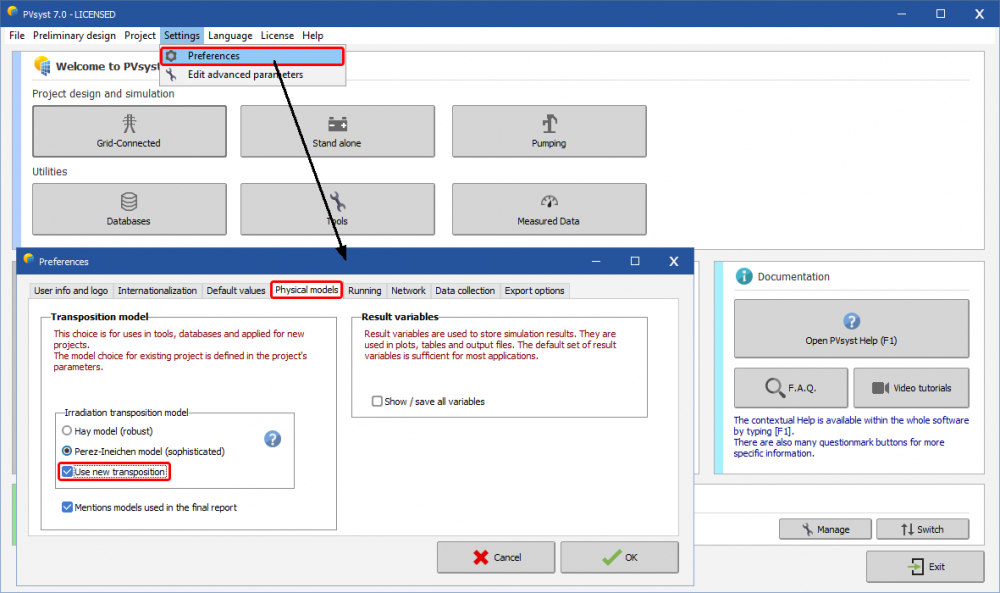This screenshot has width=1000, height=593.
Task: Open the Export options tab
Action: (x=534, y=290)
